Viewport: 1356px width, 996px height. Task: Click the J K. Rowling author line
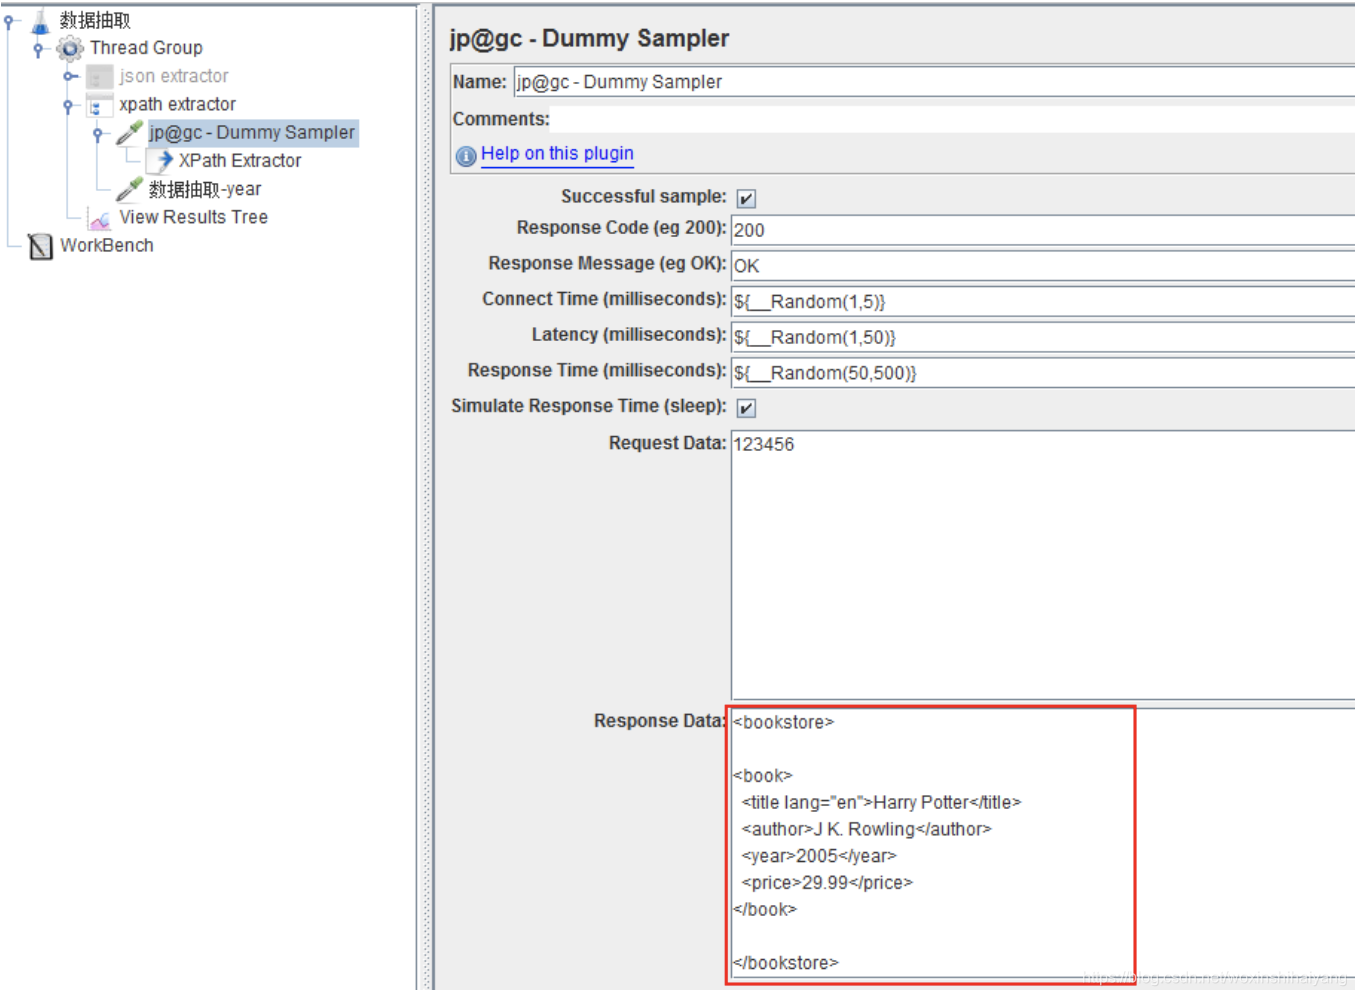point(866,829)
